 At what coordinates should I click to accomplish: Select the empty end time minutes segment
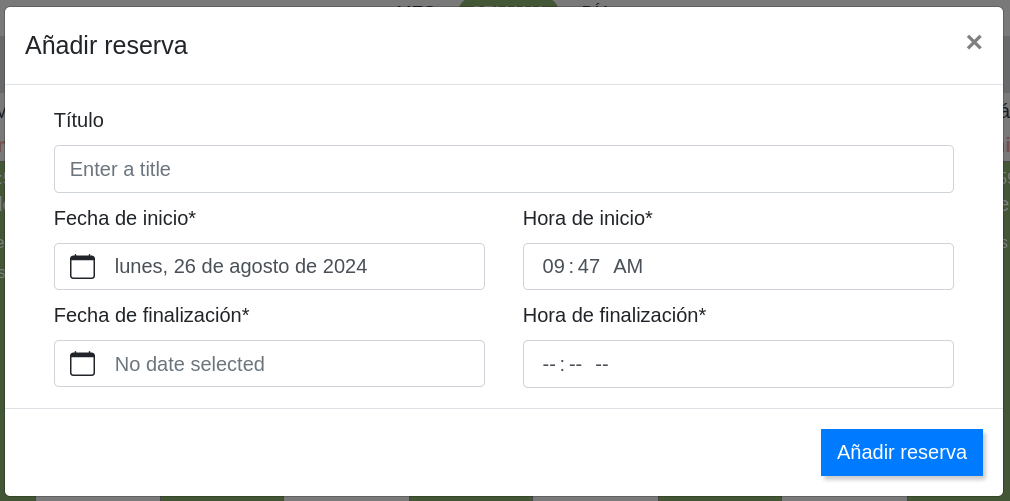(576, 364)
